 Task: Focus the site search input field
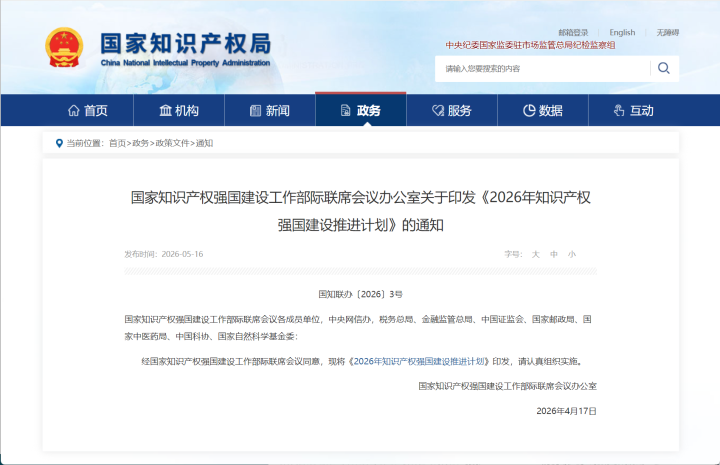pyautogui.click(x=543, y=69)
